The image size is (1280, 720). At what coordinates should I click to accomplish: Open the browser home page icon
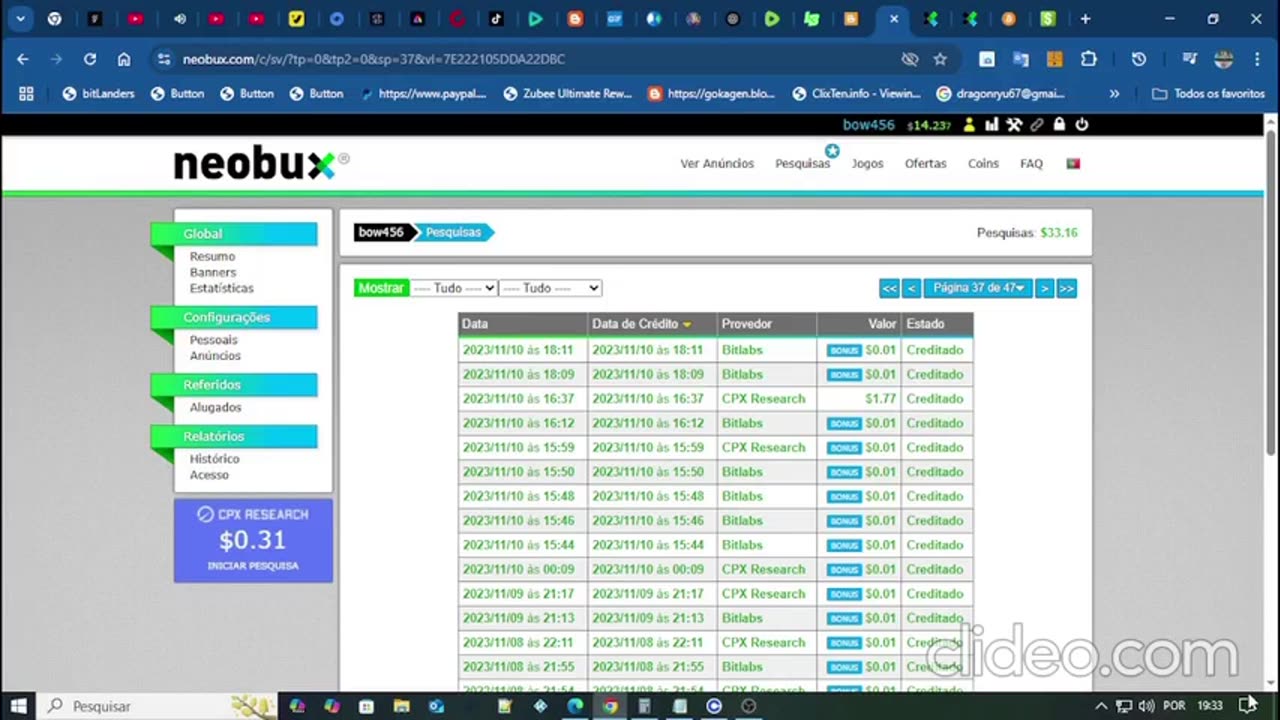coord(124,59)
